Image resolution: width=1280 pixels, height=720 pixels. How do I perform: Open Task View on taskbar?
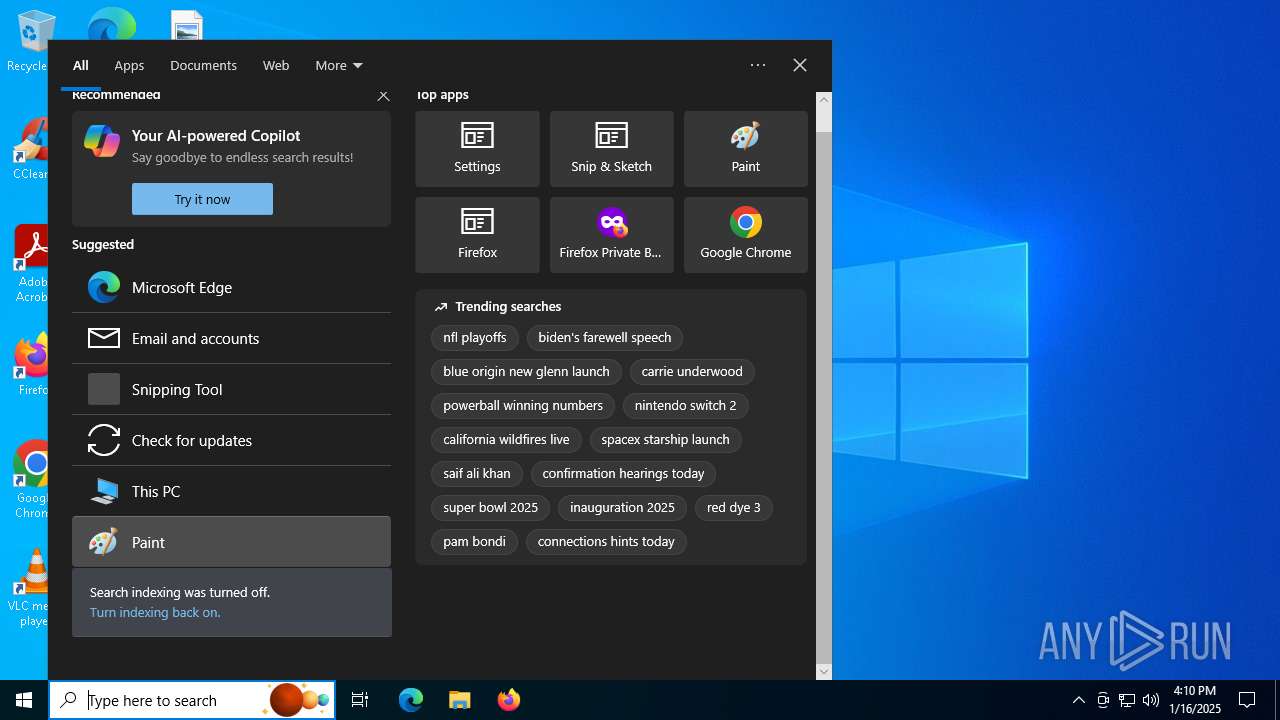pyautogui.click(x=360, y=700)
